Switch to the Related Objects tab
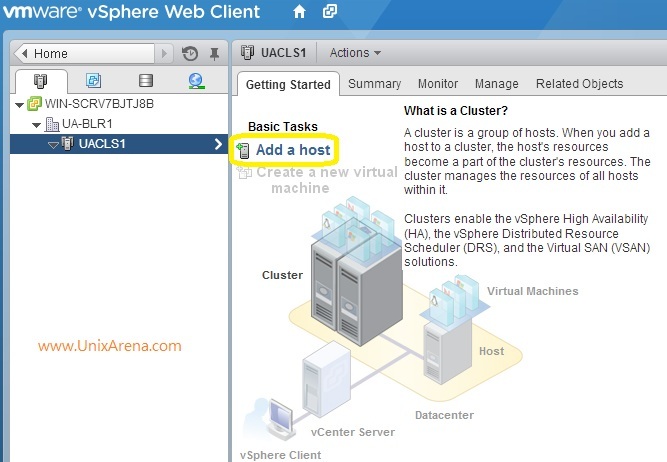Viewport: 667px width, 462px height. point(579,84)
